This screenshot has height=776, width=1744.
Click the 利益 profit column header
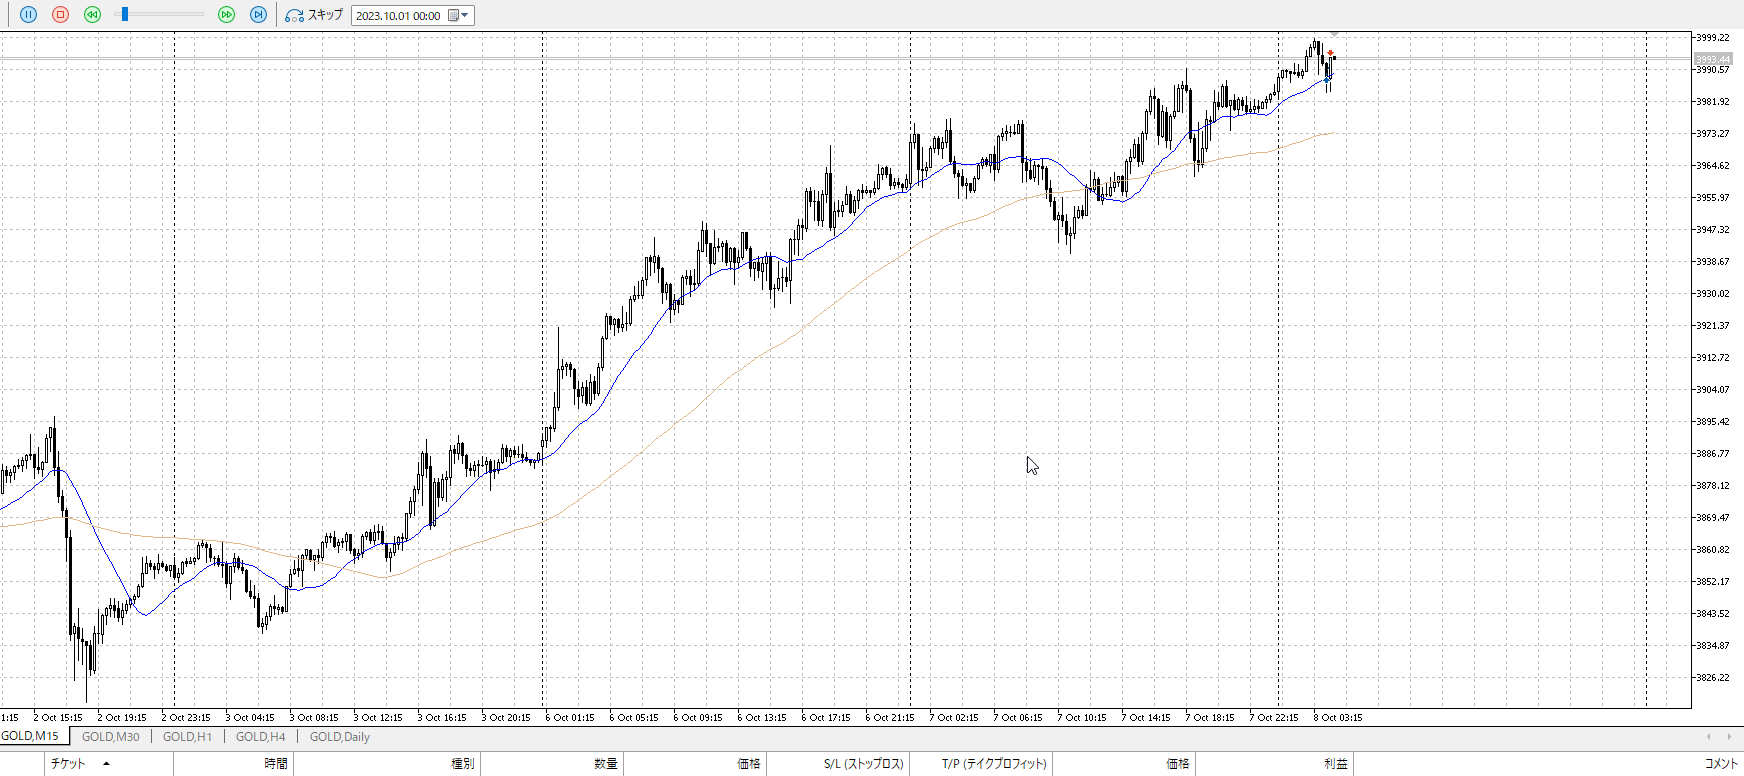(1335, 764)
